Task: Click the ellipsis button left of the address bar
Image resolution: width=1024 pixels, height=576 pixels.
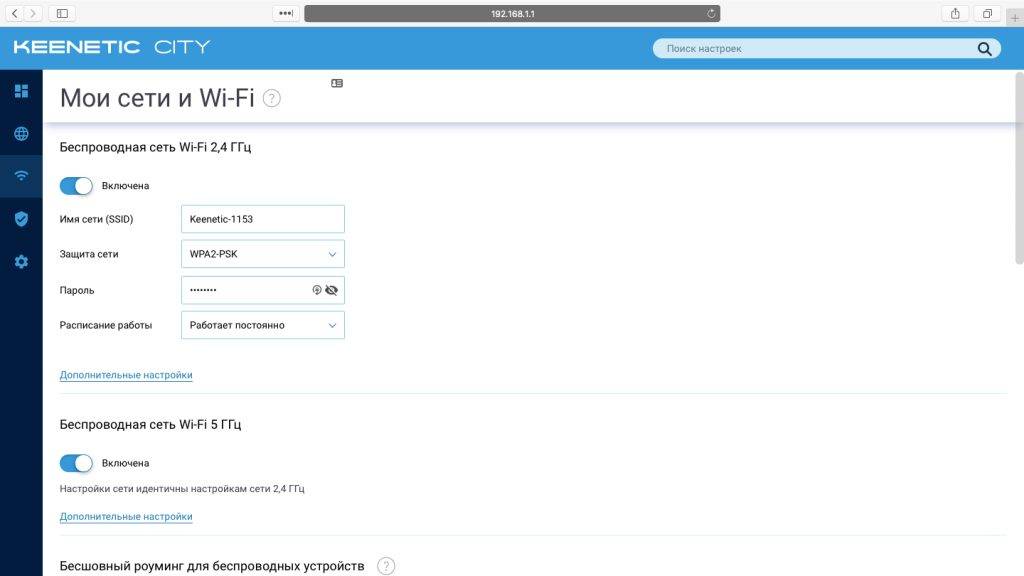Action: pos(286,13)
